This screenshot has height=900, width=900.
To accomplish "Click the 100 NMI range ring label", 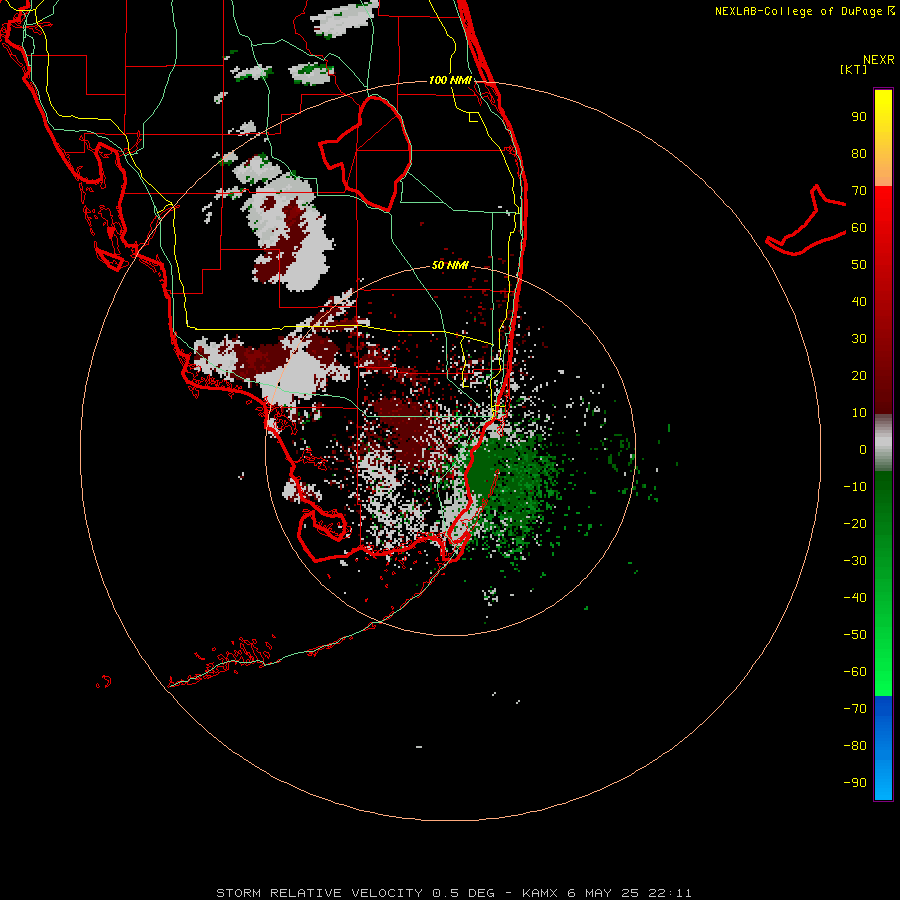I will coord(450,80).
